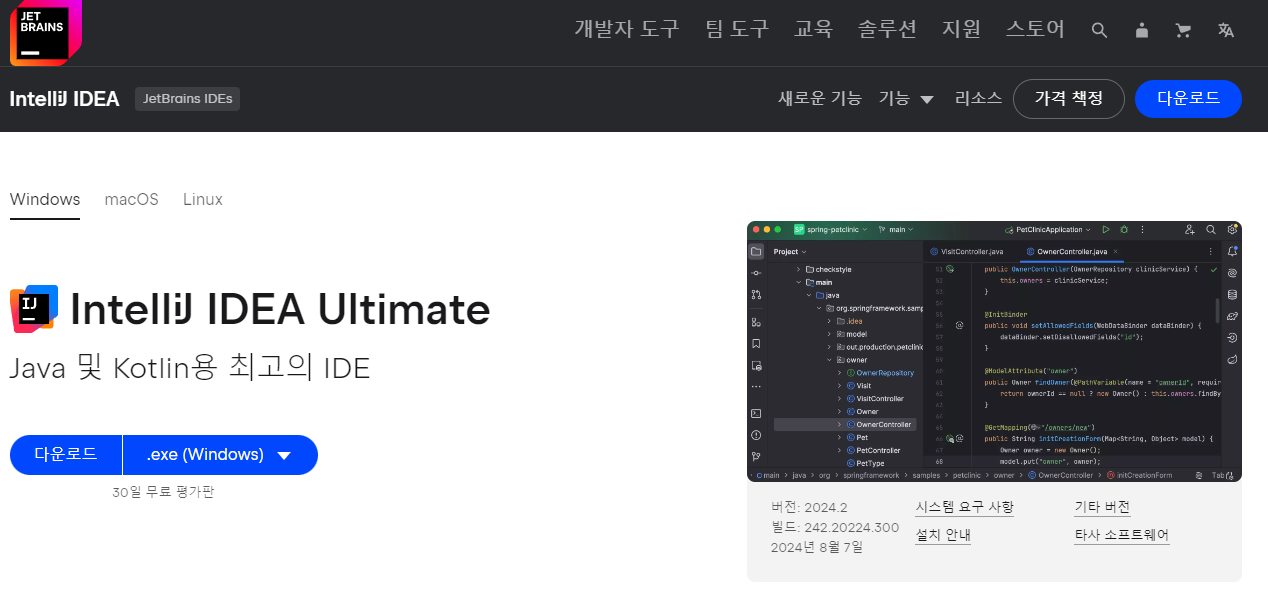Image resolution: width=1268 pixels, height=594 pixels.
Task: Click the 다운로드 button beside .exe (Windows)
Action: point(66,455)
